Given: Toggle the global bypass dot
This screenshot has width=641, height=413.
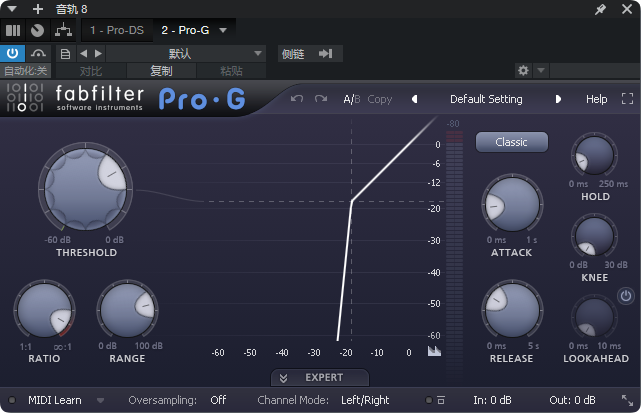Looking at the screenshot, I should [428, 400].
